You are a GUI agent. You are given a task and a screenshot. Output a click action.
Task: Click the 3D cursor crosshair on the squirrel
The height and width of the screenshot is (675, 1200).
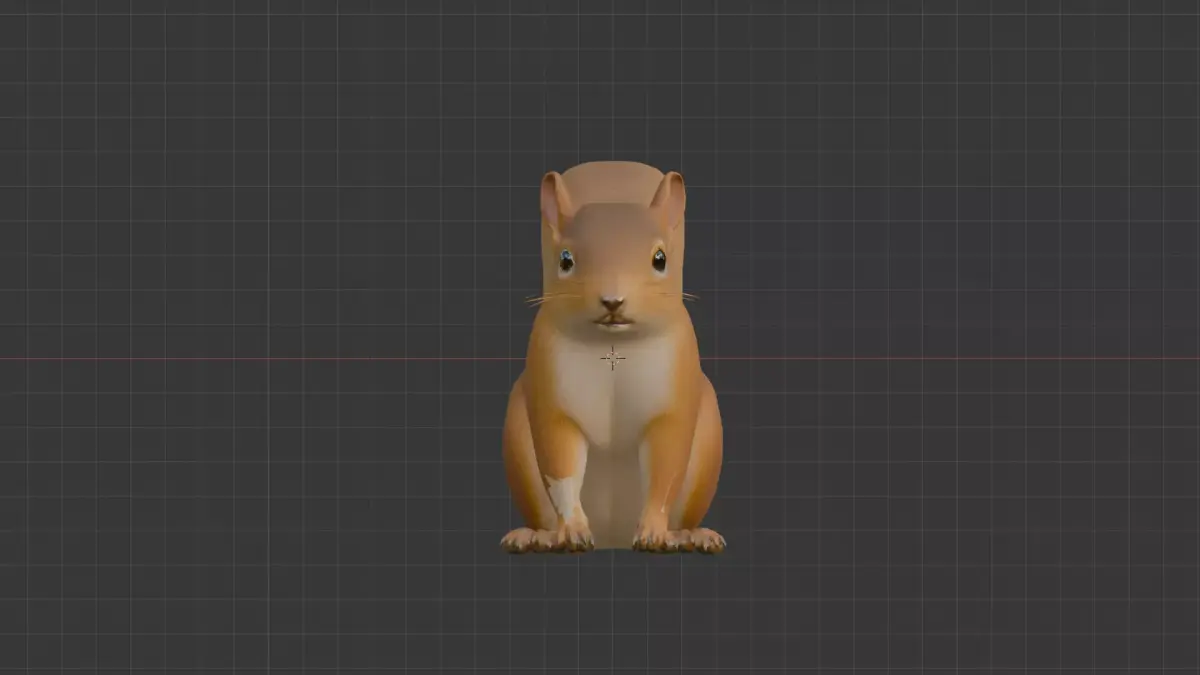point(613,358)
